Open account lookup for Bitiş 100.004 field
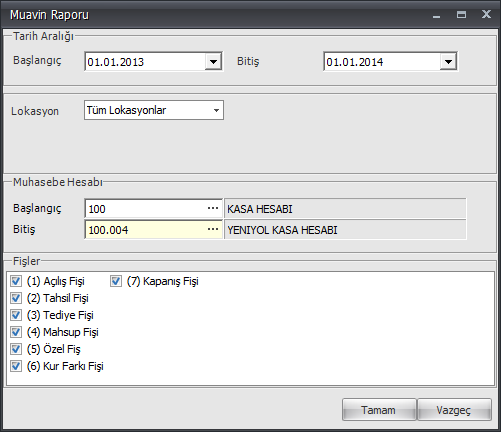 pyautogui.click(x=213, y=230)
